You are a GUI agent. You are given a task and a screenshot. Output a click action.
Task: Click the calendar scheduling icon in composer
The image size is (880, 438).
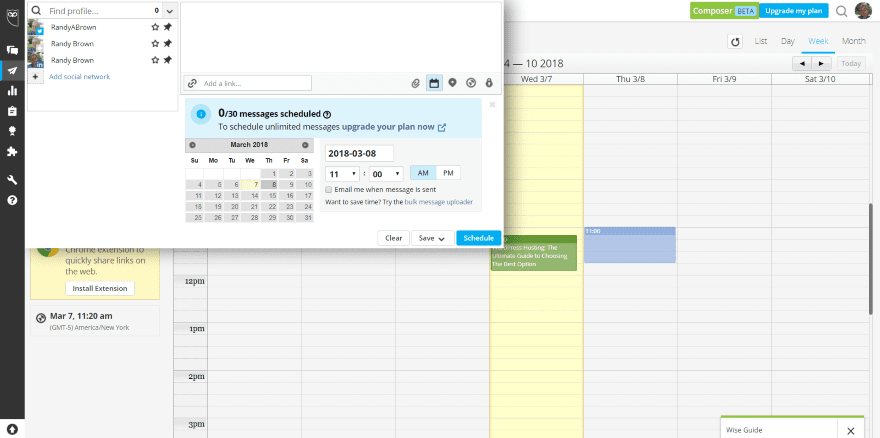tap(434, 83)
